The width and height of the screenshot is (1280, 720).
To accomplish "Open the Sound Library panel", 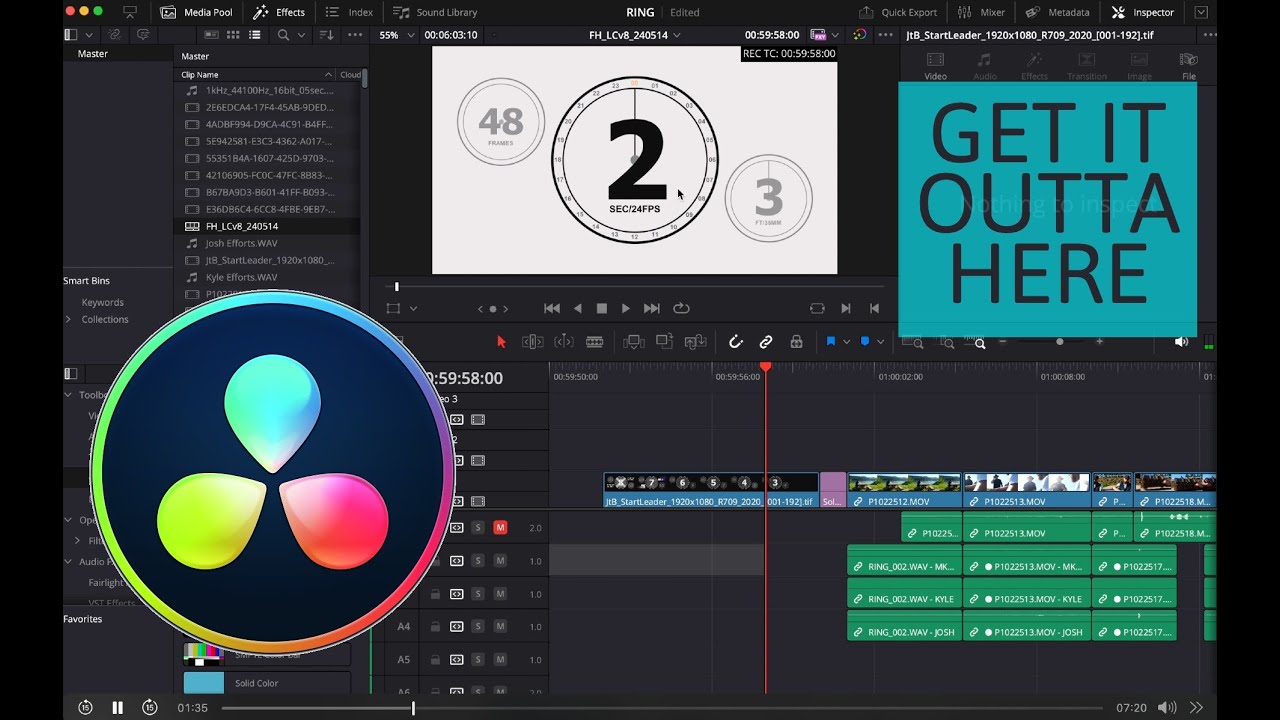I will [435, 12].
